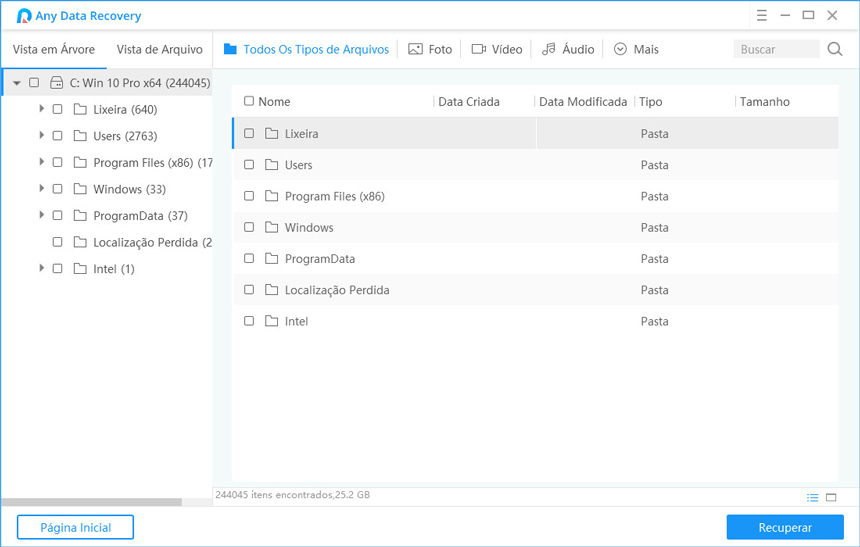Switch to thumbnail view icon
Screen dimensions: 860x547
click(831, 498)
